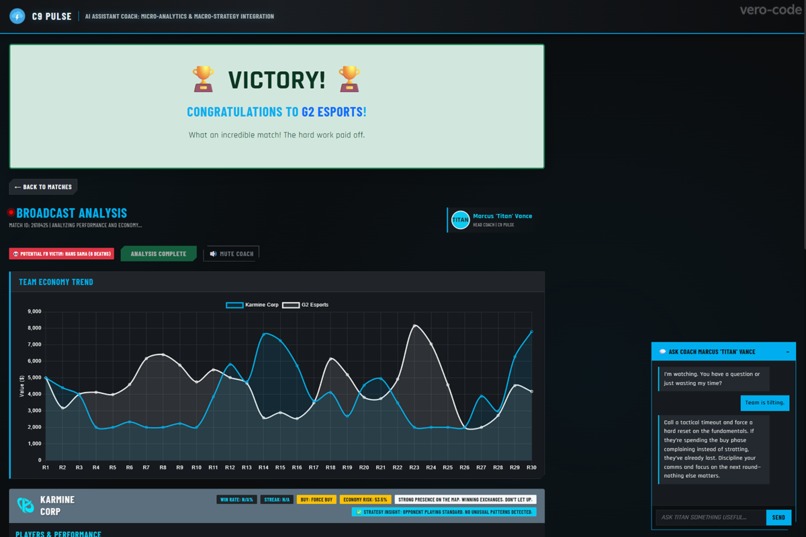
Task: Click the Players & Performance section heading
Action: (58, 533)
